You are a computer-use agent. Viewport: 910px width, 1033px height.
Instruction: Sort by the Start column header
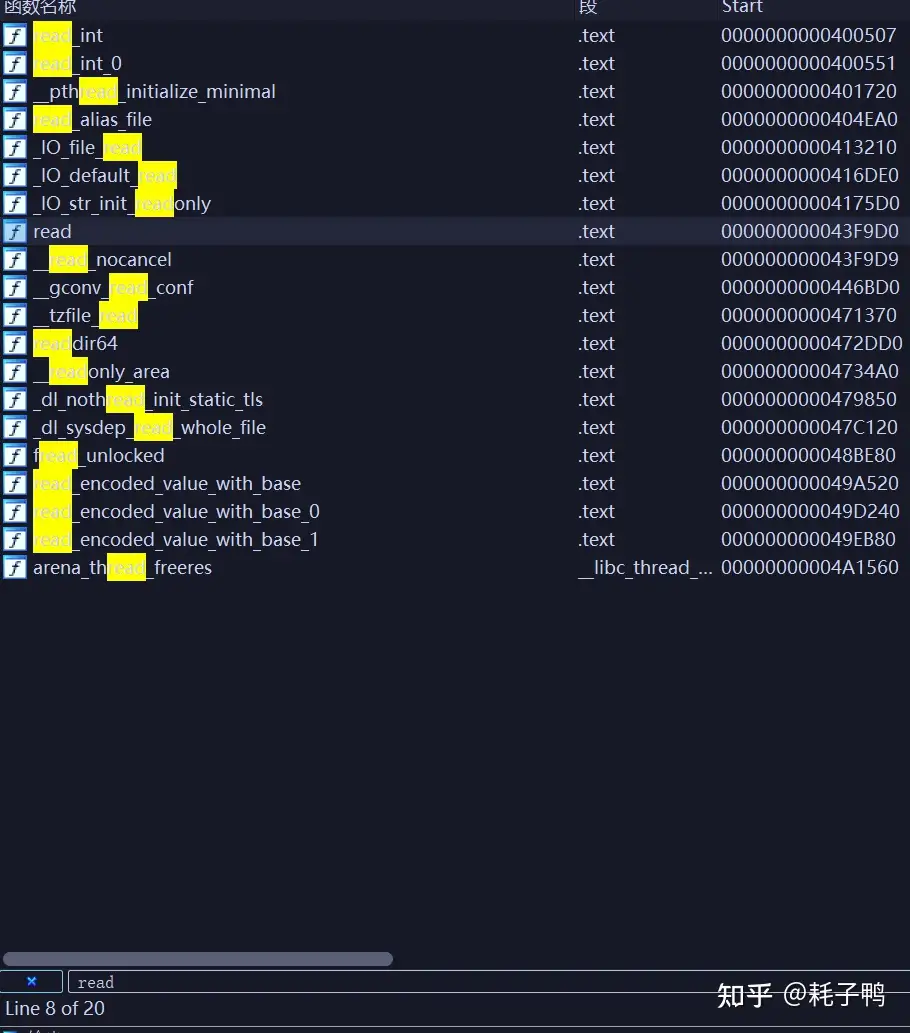(x=742, y=7)
